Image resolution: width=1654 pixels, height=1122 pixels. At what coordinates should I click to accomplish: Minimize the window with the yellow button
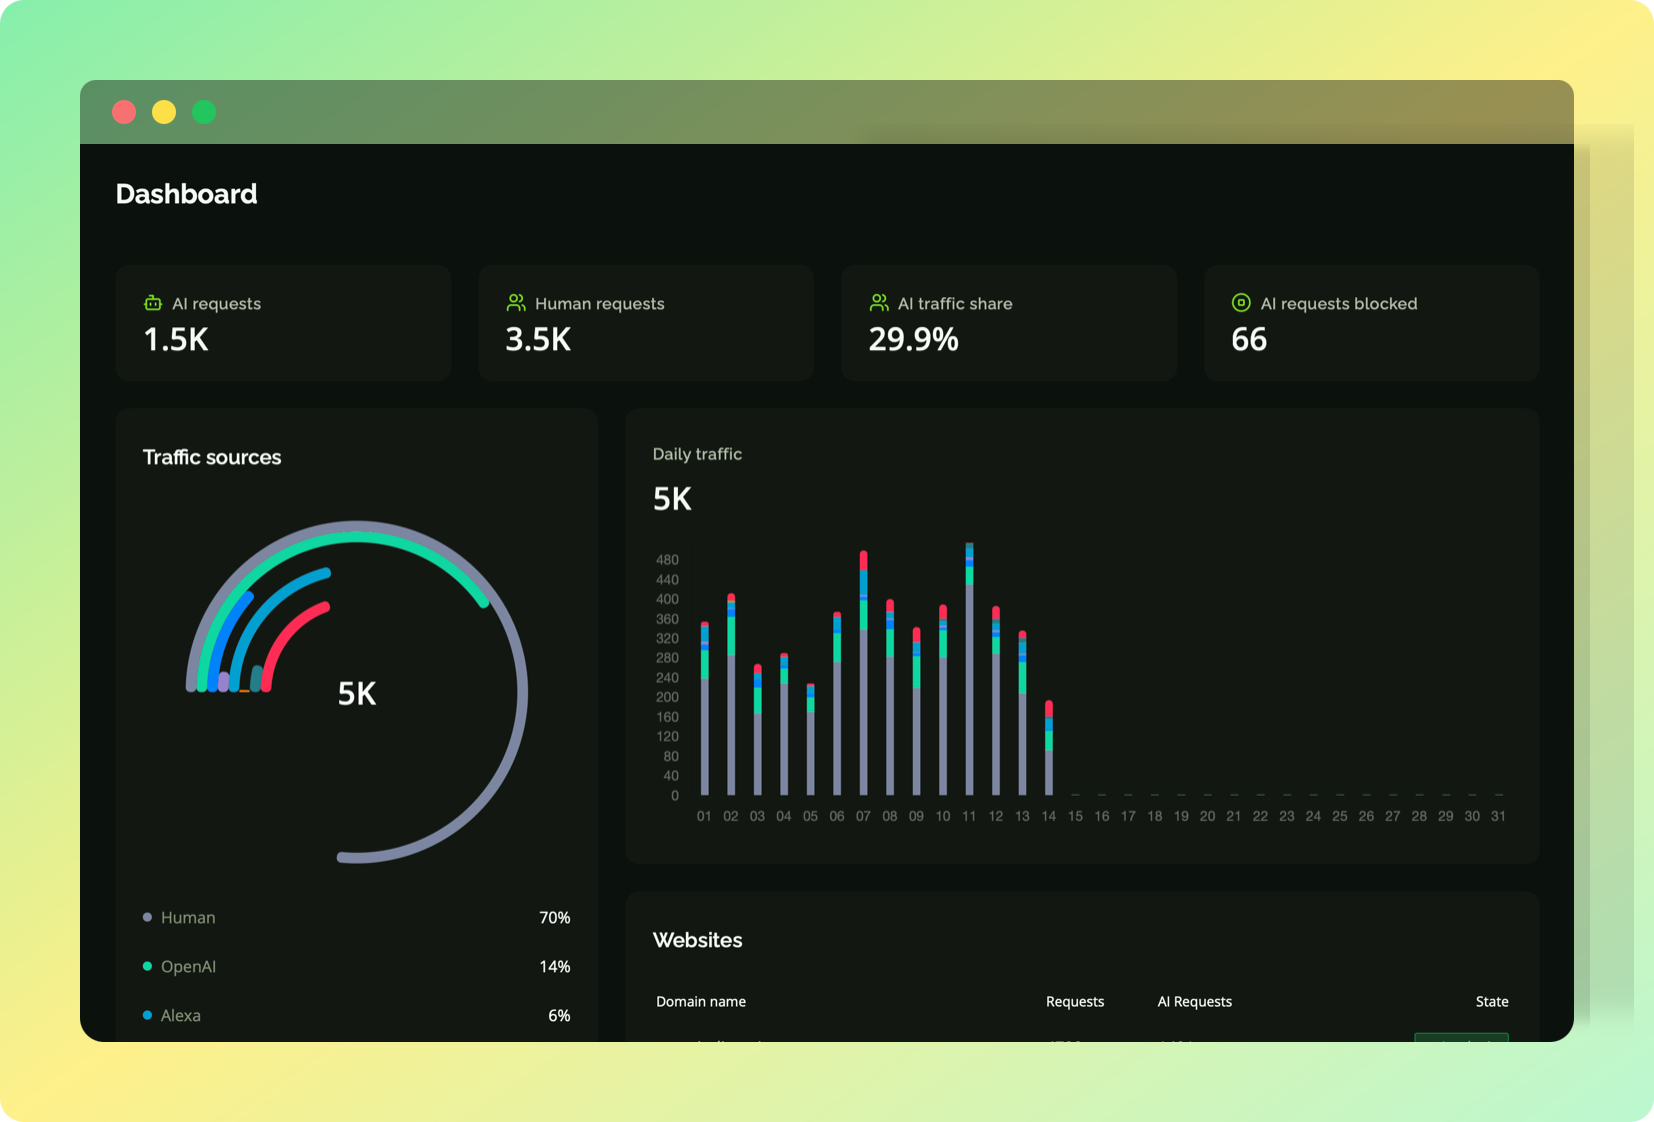click(164, 112)
